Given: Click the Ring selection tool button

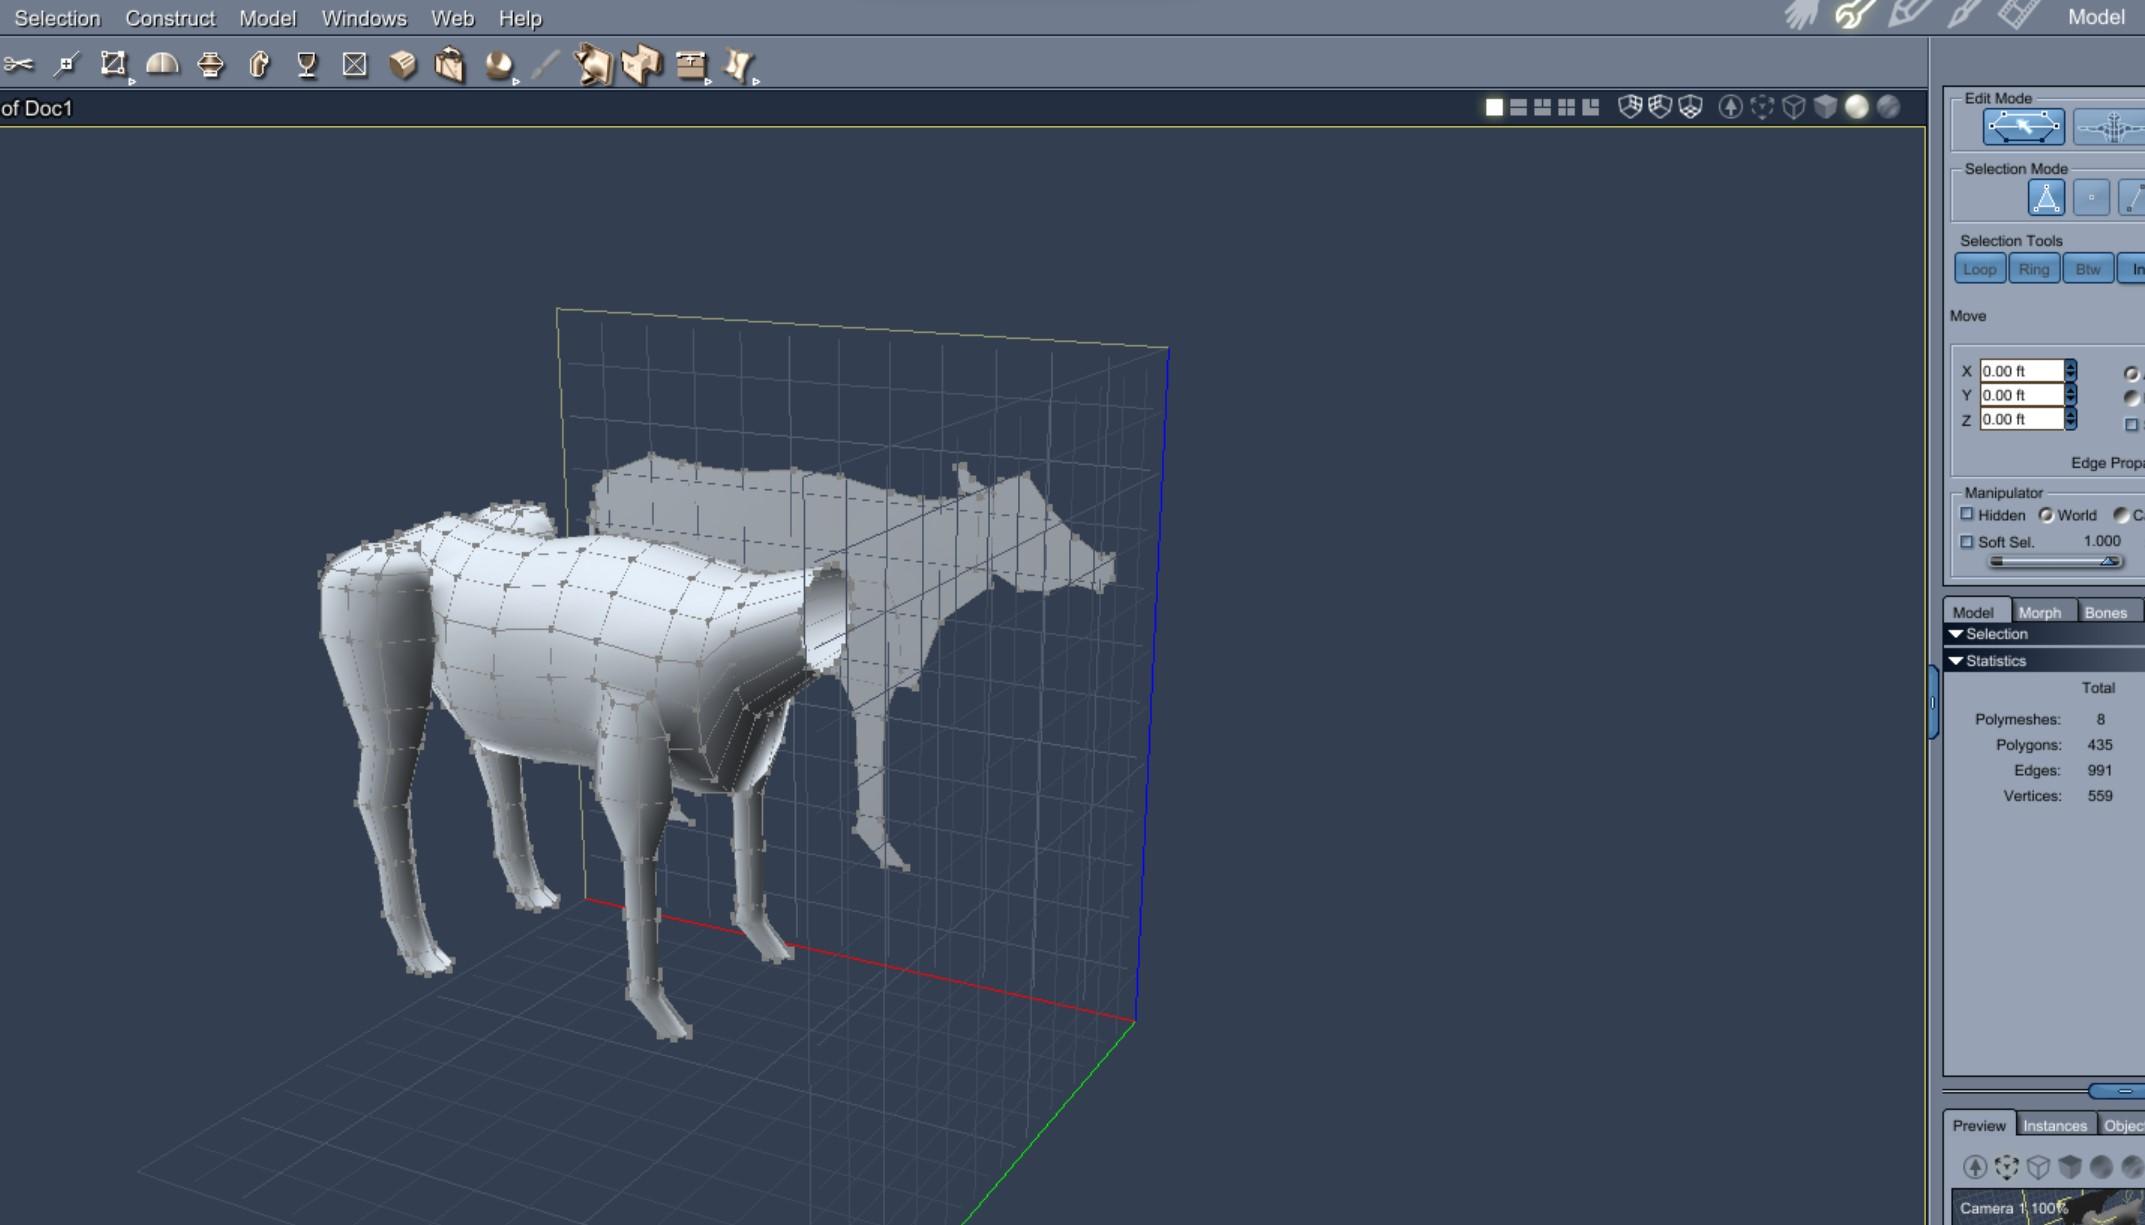Looking at the screenshot, I should (x=2033, y=269).
